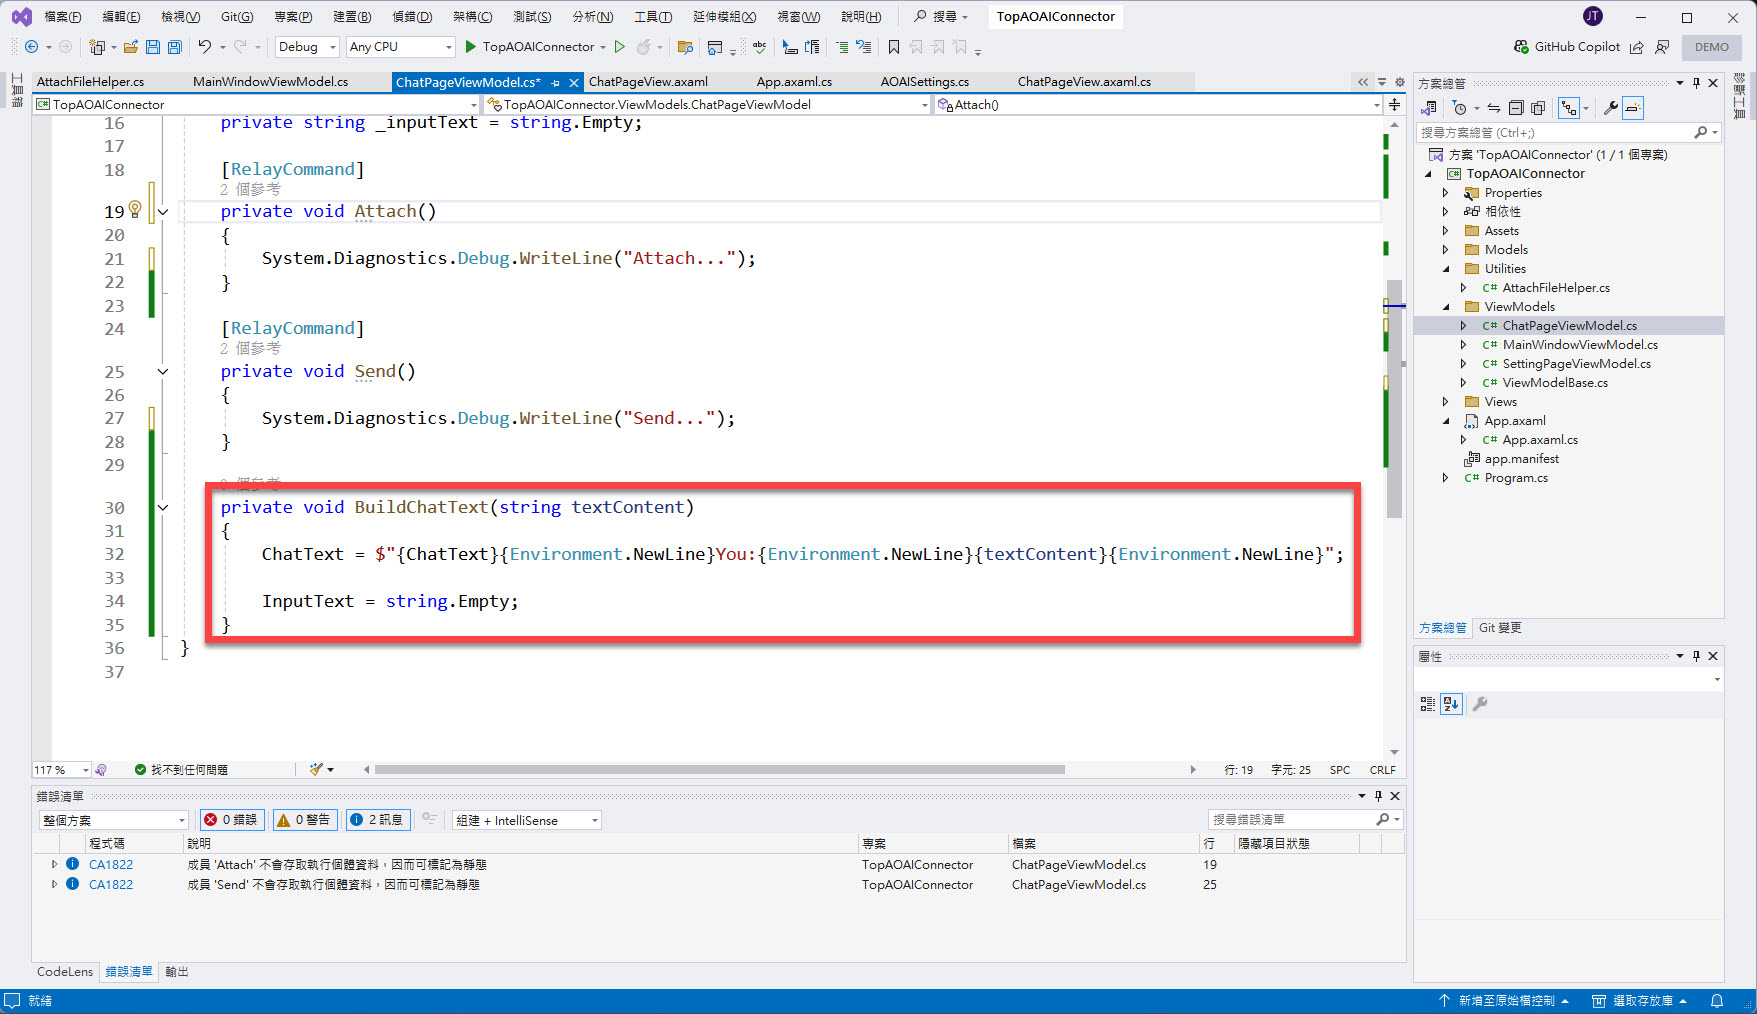Click the code cleanup broom icon

point(316,769)
